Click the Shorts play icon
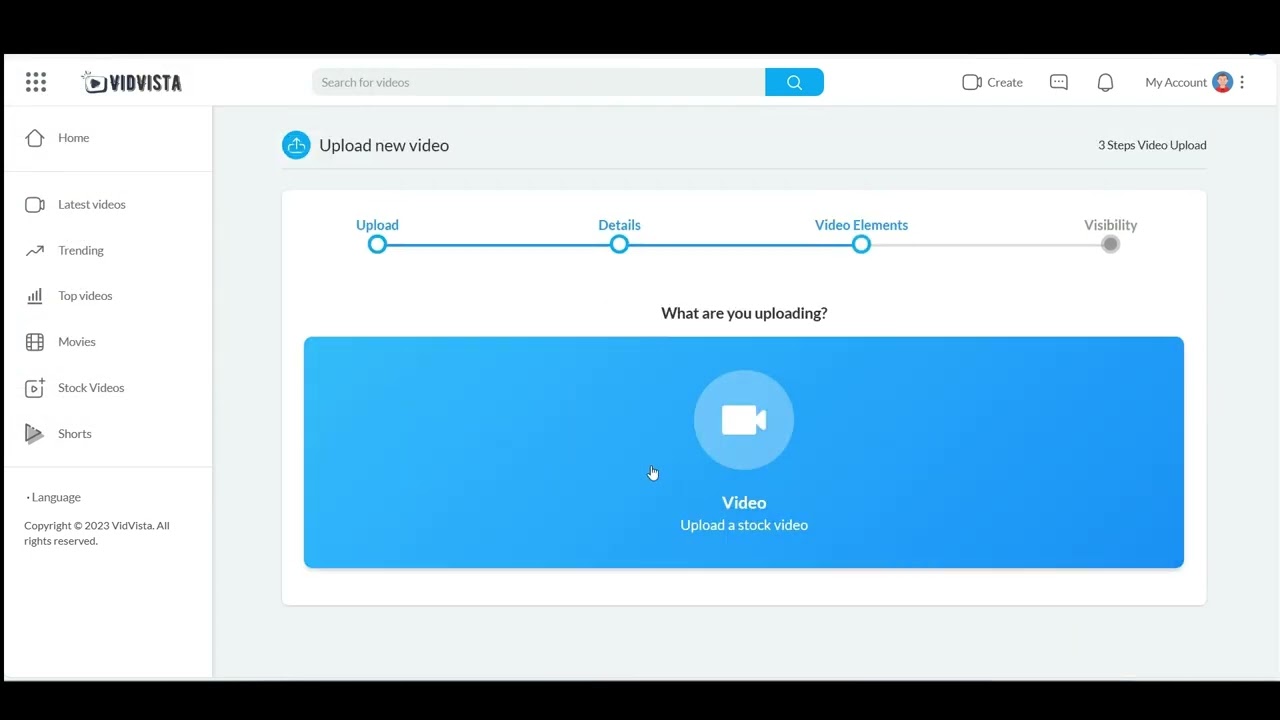The height and width of the screenshot is (720, 1280). coord(34,433)
